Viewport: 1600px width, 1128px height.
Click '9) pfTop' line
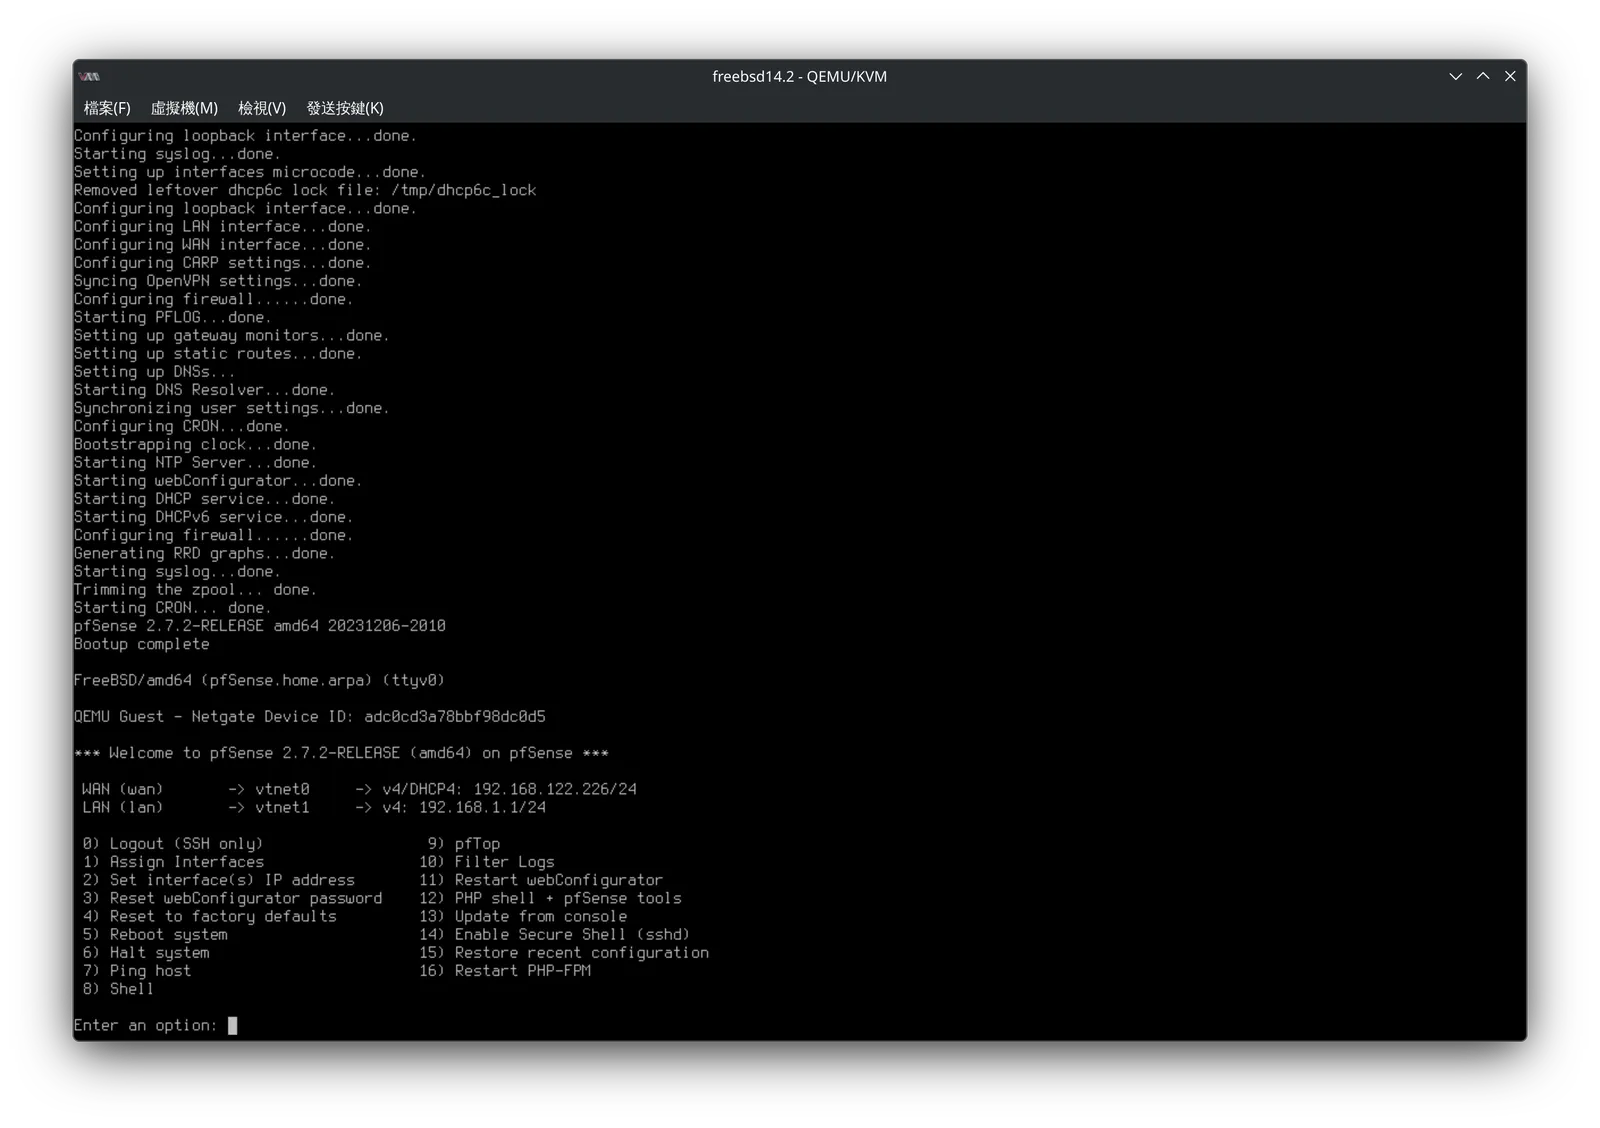coord(464,844)
